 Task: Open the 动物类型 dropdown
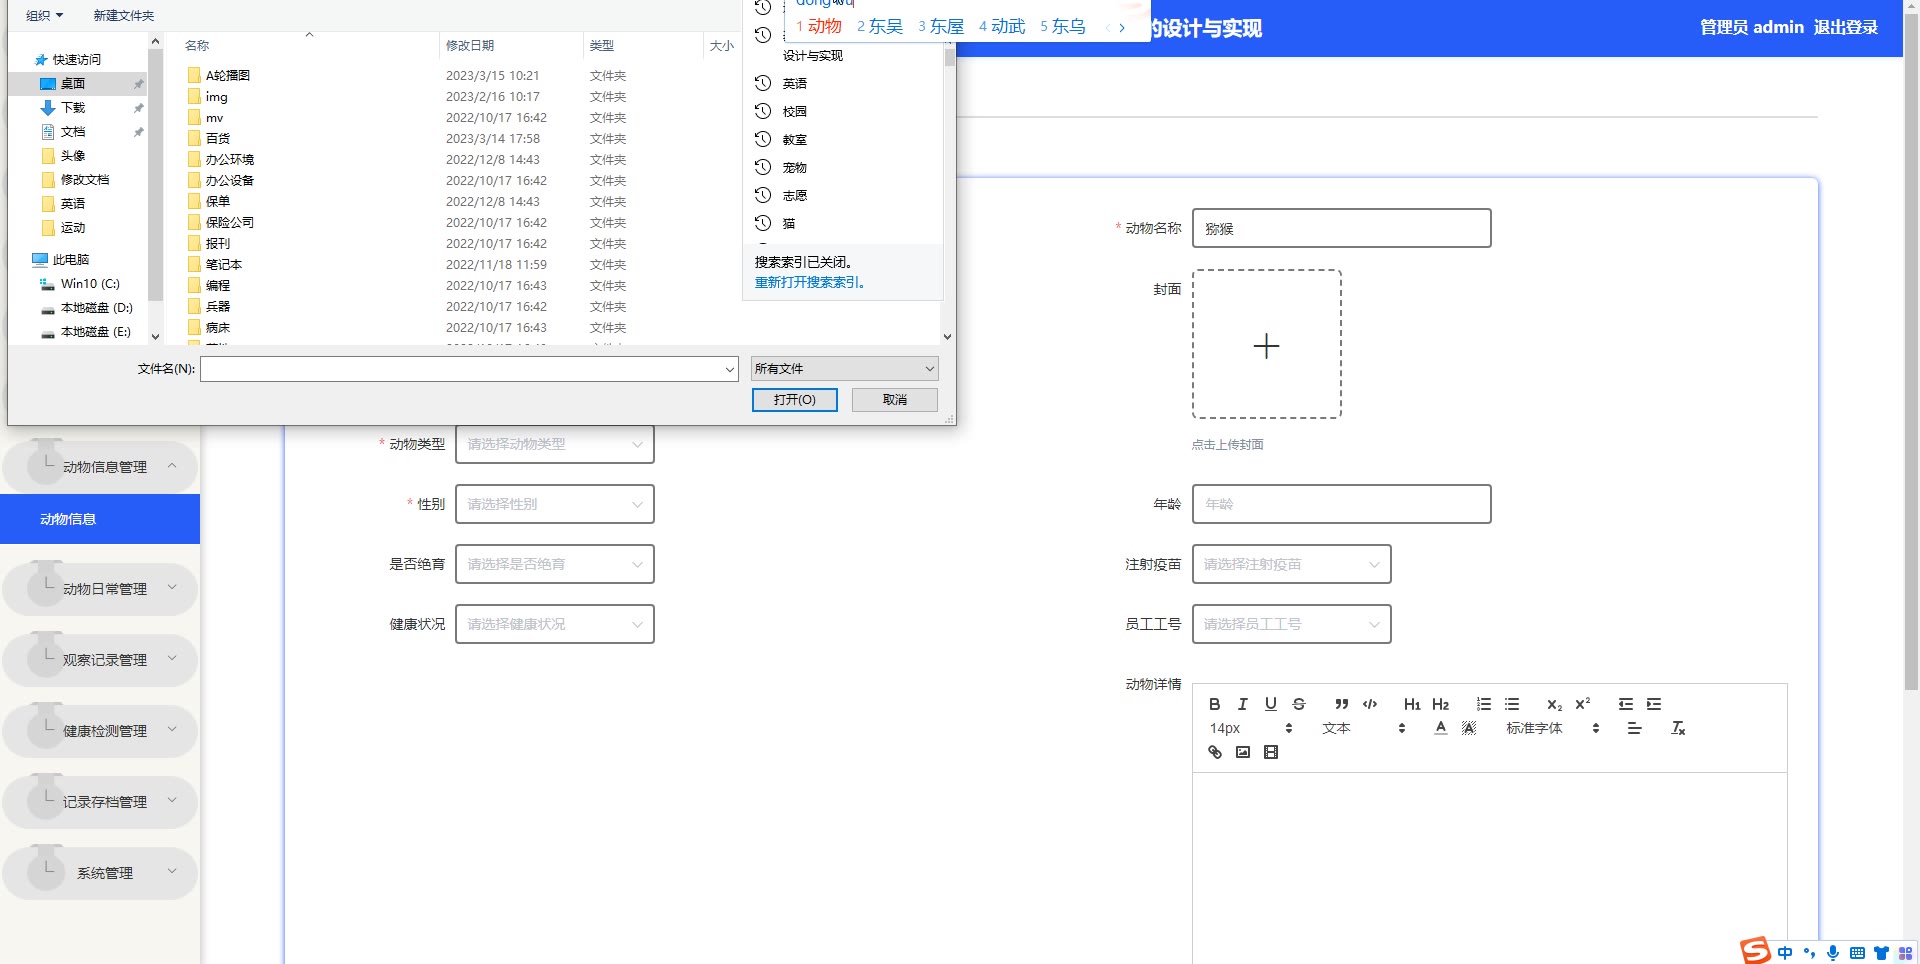click(555, 444)
